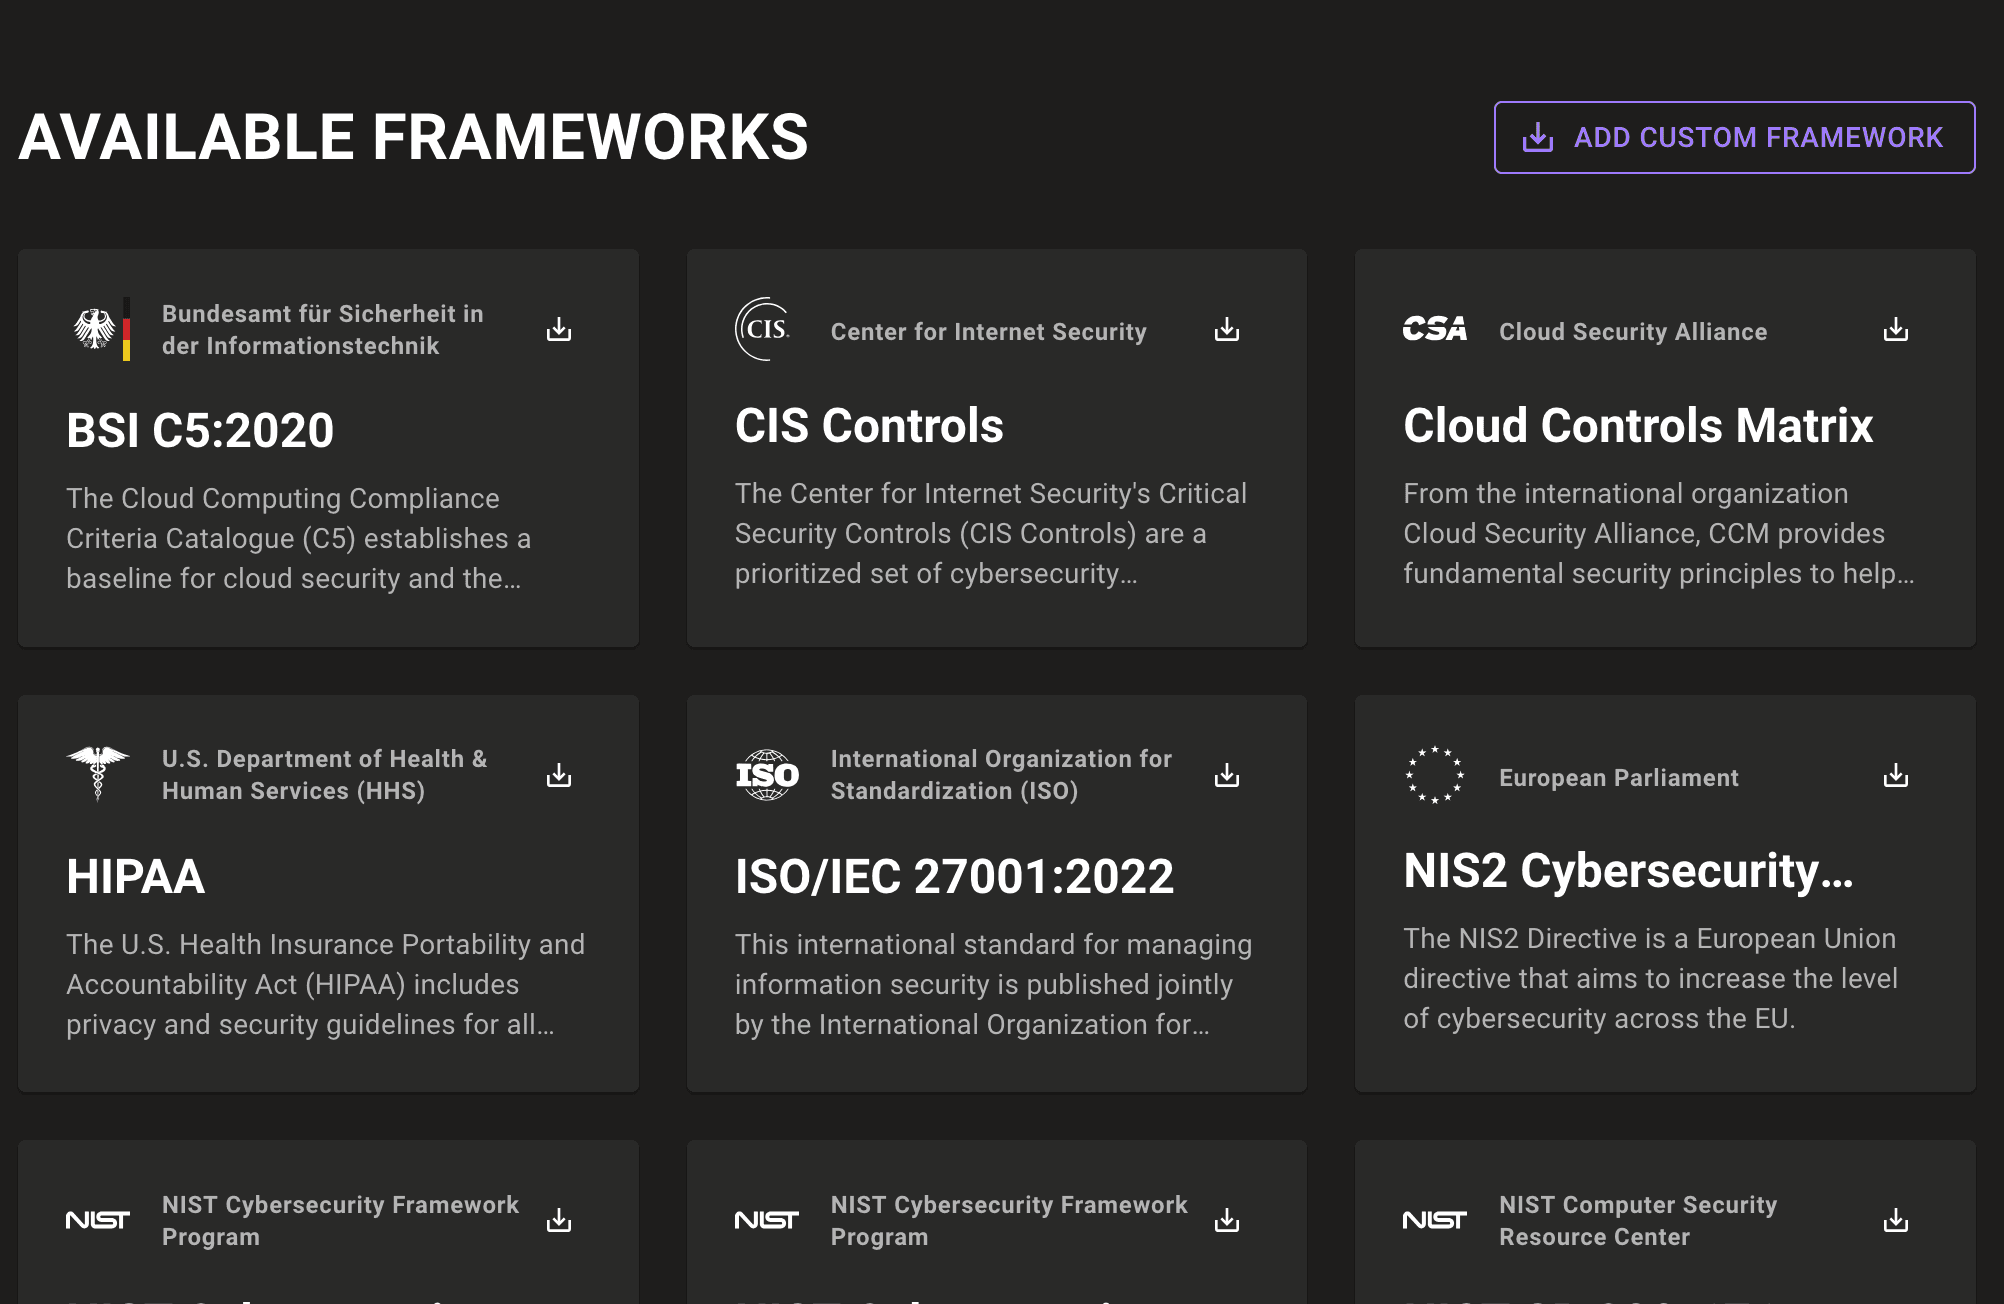Click the CSA Cloud Security Alliance logo
This screenshot has width=2004, height=1304.
point(1435,330)
